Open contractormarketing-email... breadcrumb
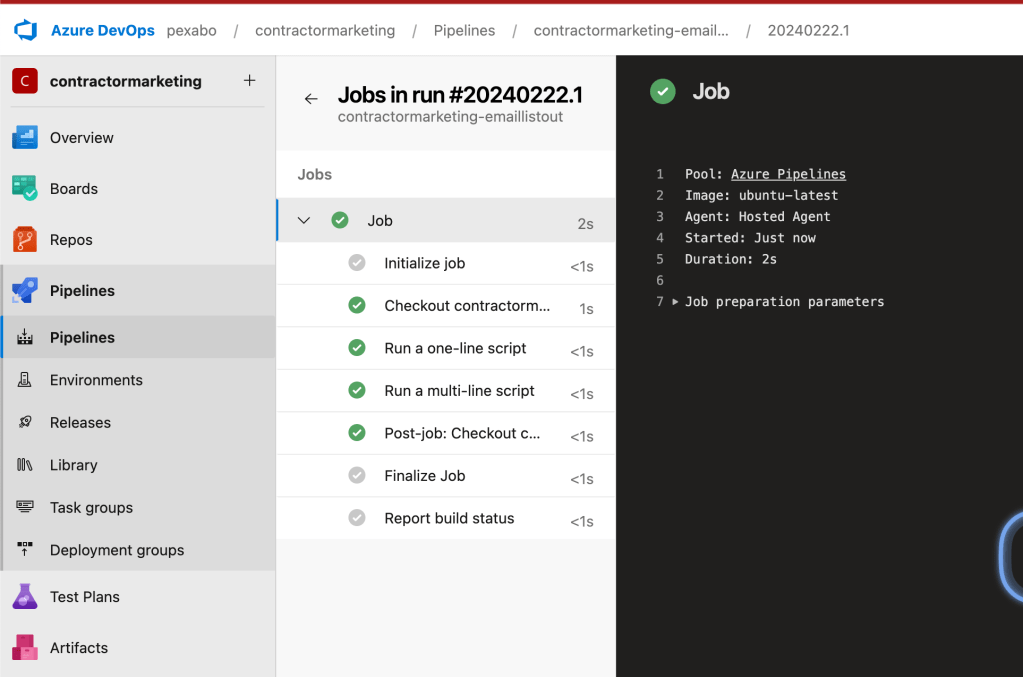The image size is (1023, 677). point(631,31)
